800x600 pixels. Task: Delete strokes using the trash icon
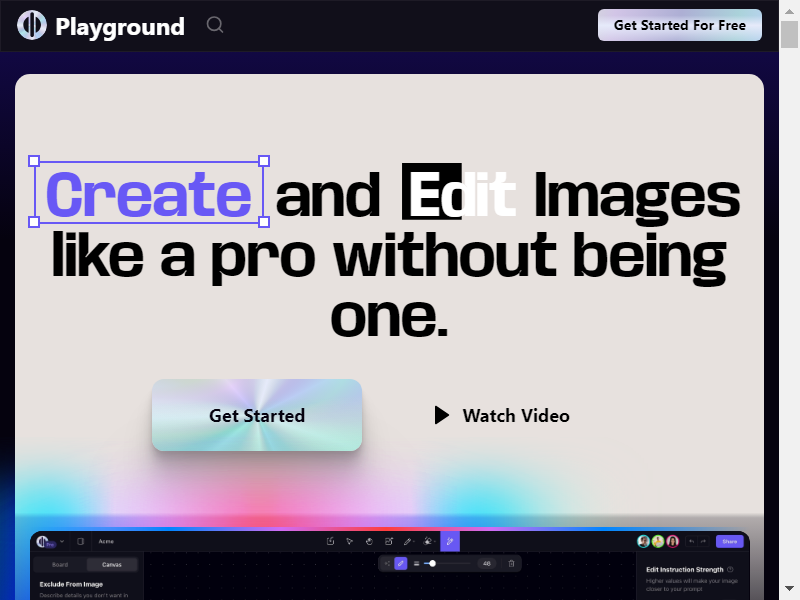point(511,564)
